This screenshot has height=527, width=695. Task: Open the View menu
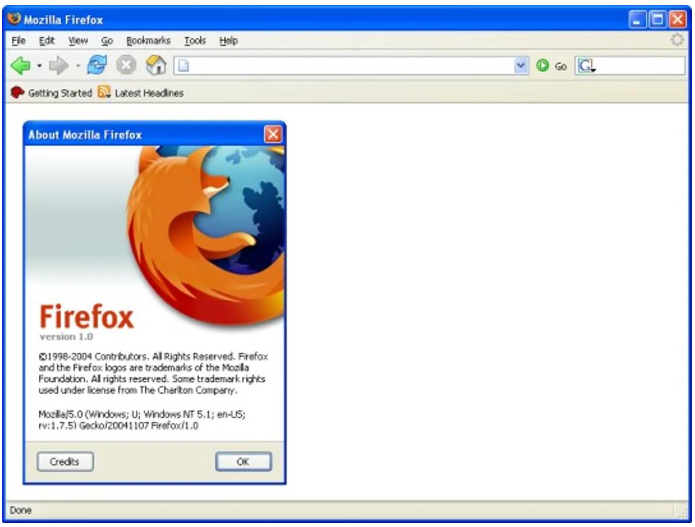(x=78, y=41)
